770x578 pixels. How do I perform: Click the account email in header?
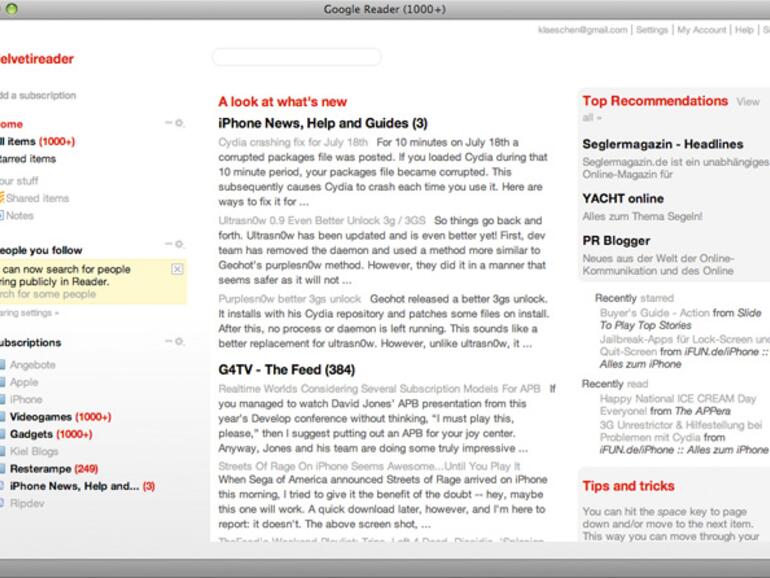582,30
